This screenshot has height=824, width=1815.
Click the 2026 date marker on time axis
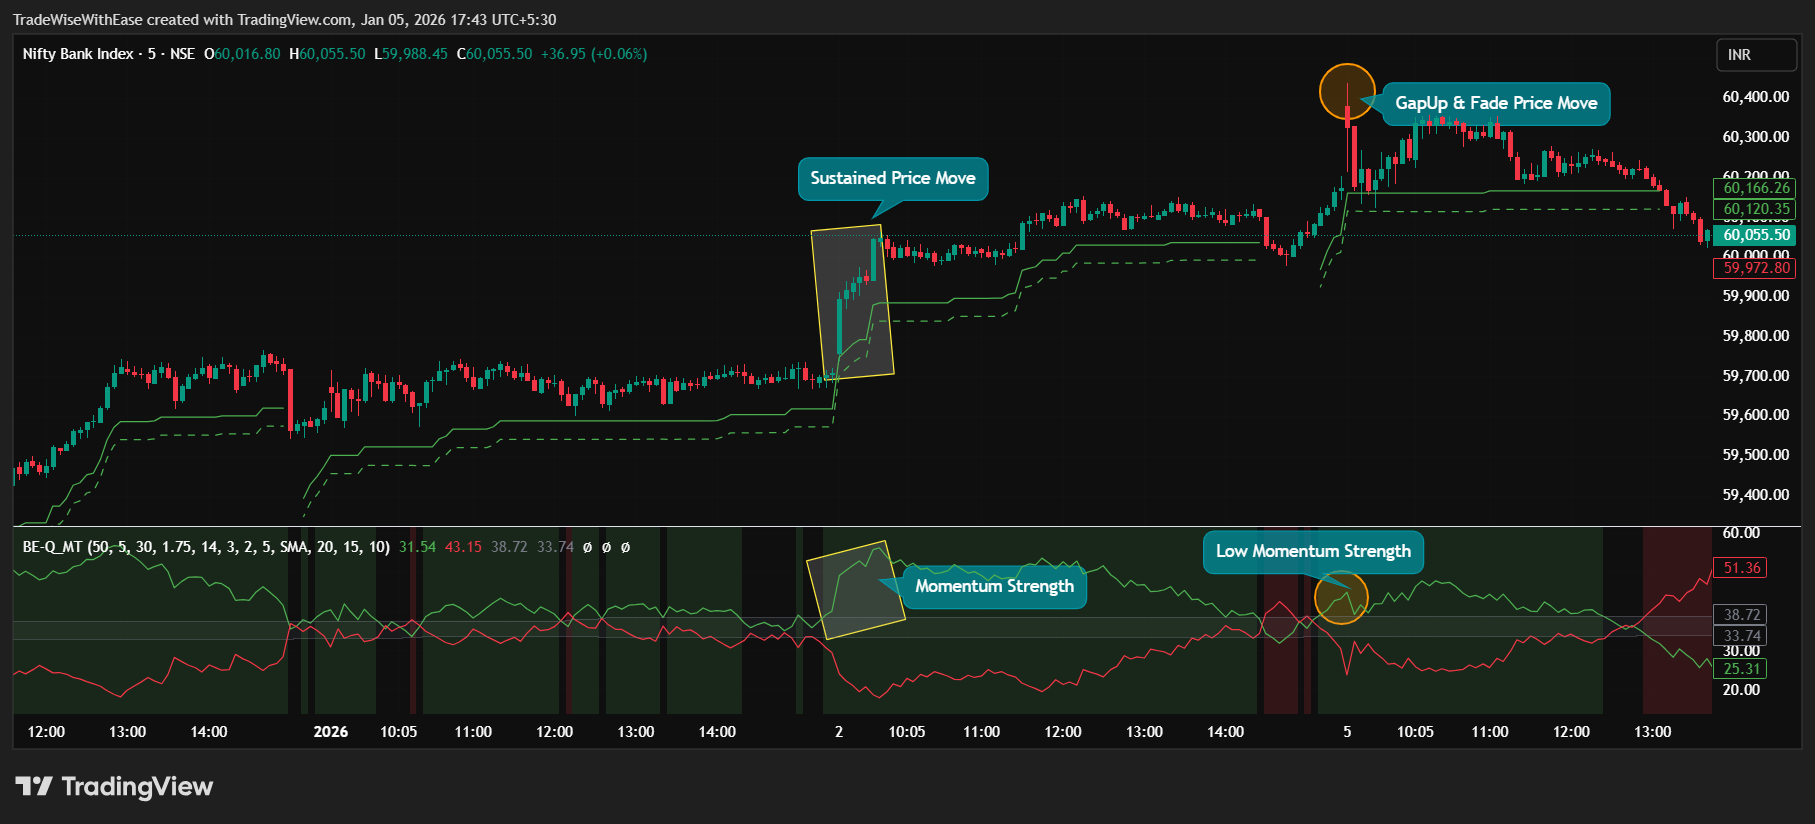pos(331,732)
